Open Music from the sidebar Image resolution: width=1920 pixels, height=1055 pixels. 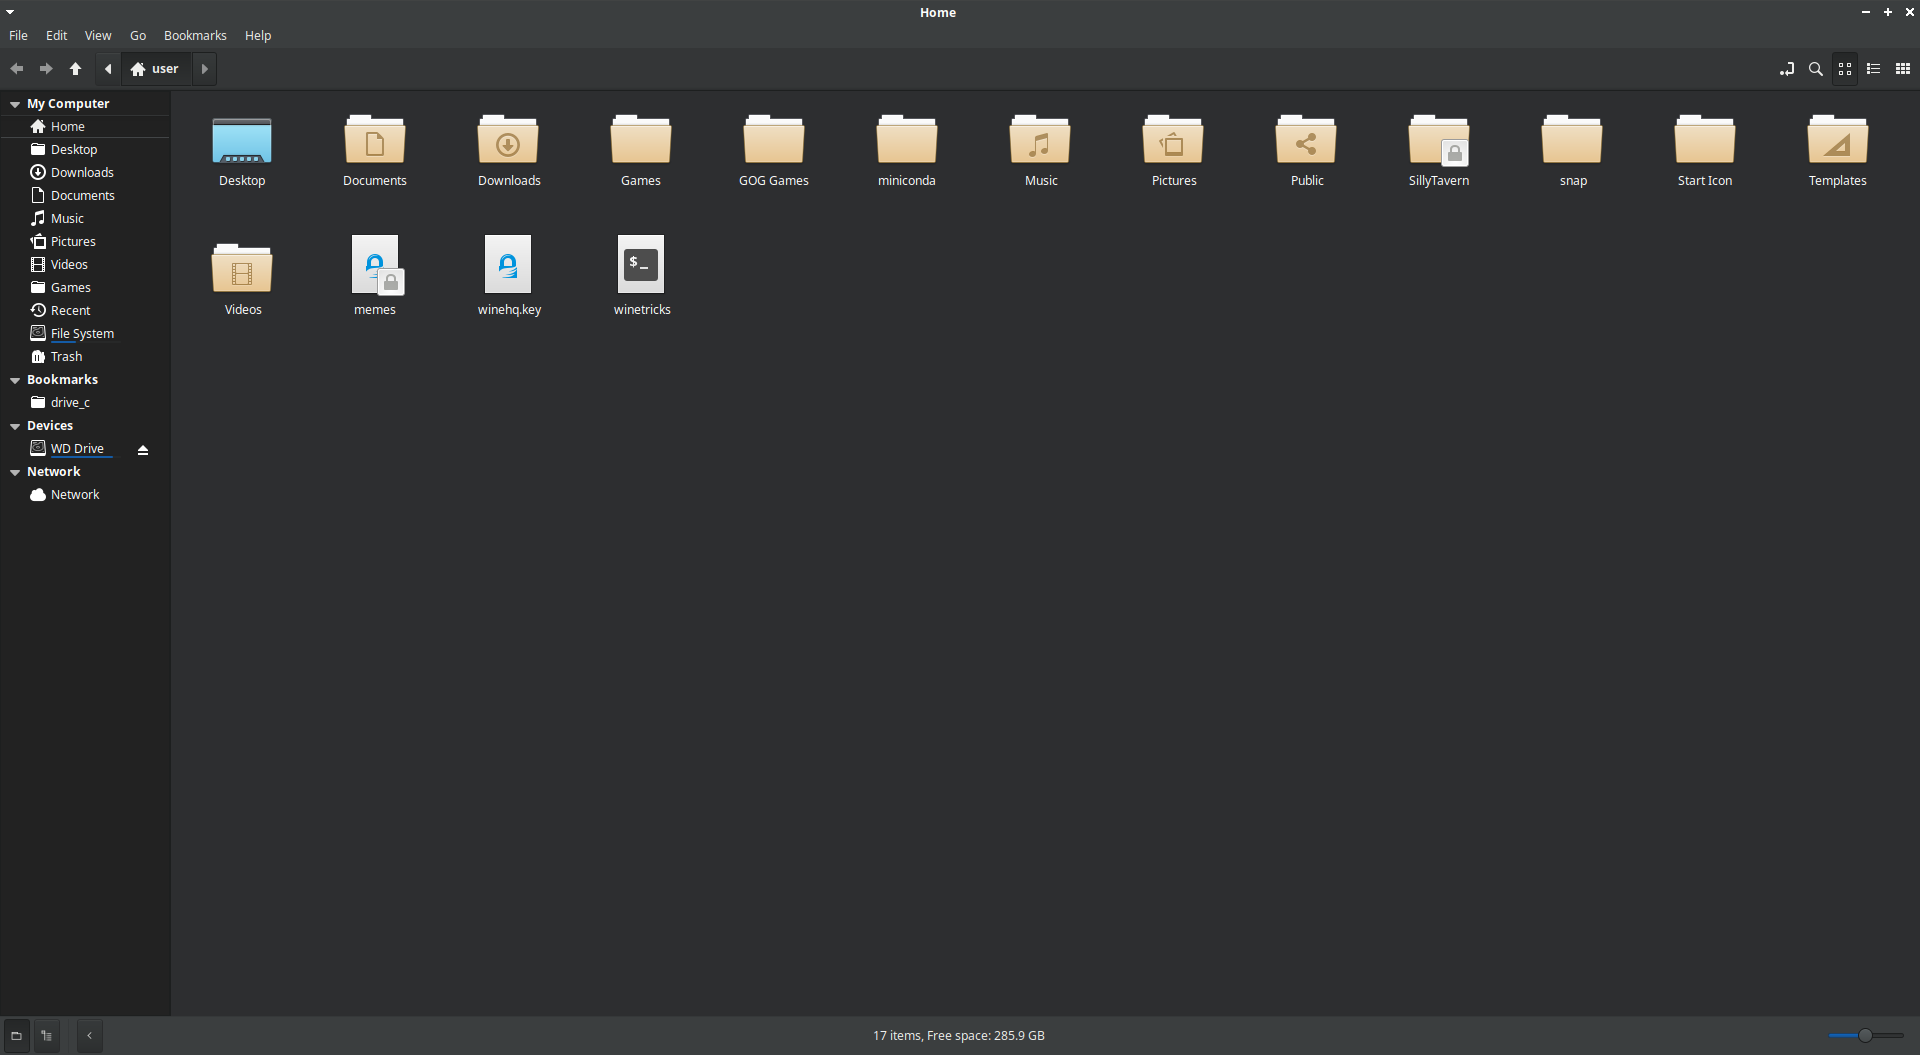tap(85, 219)
